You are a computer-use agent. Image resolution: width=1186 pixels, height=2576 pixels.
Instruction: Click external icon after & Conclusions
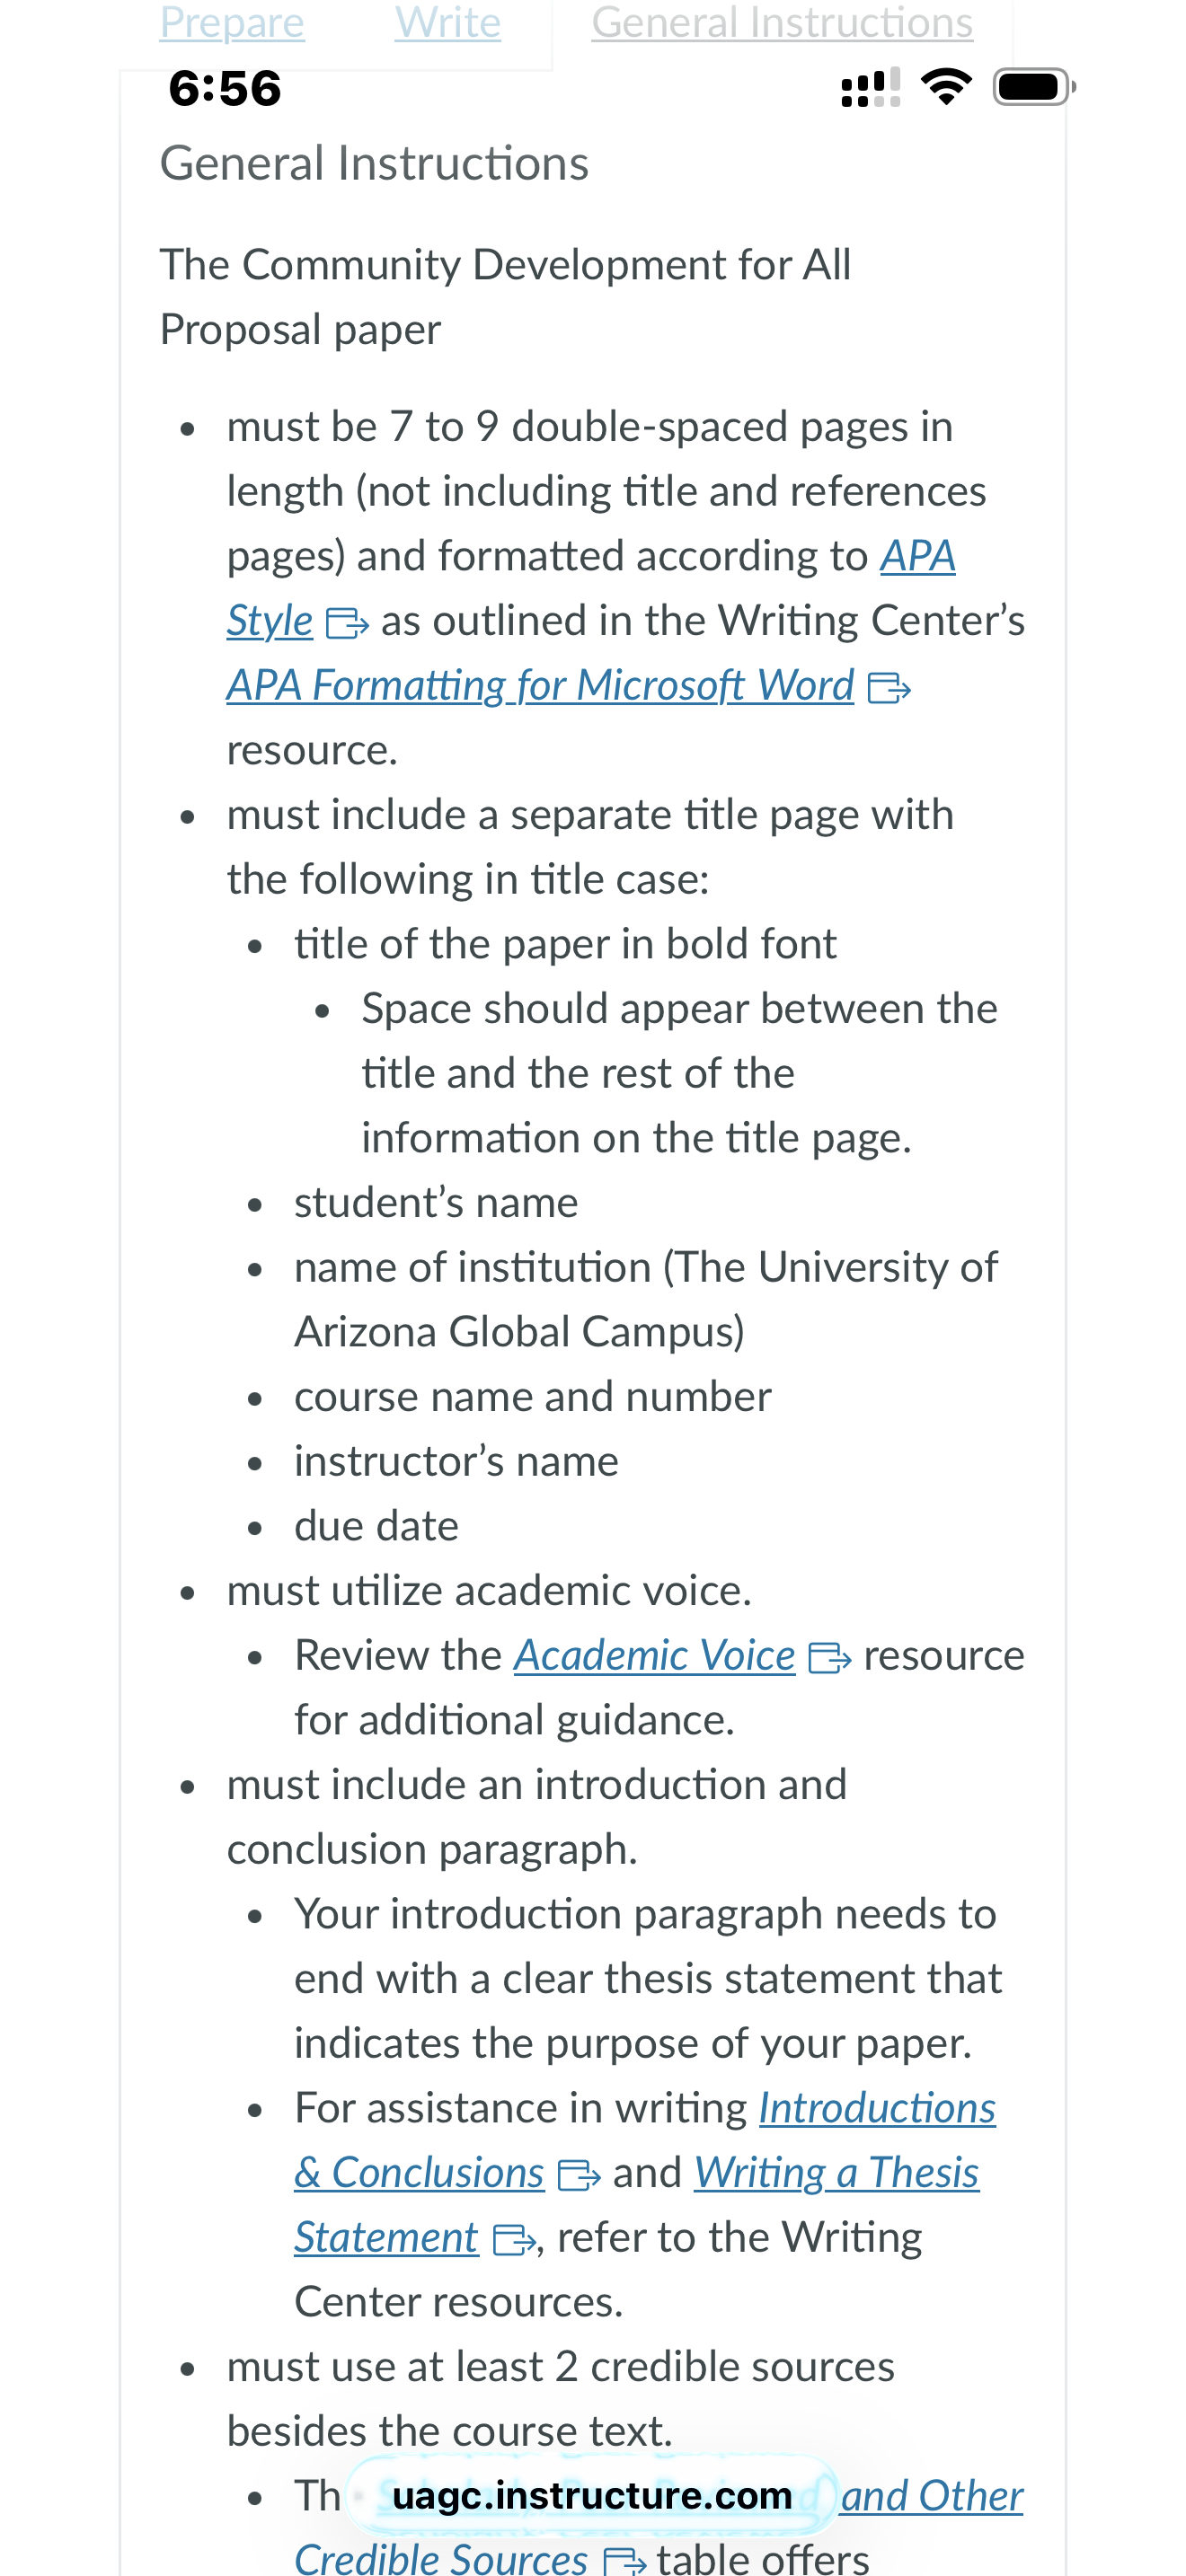coord(579,2176)
